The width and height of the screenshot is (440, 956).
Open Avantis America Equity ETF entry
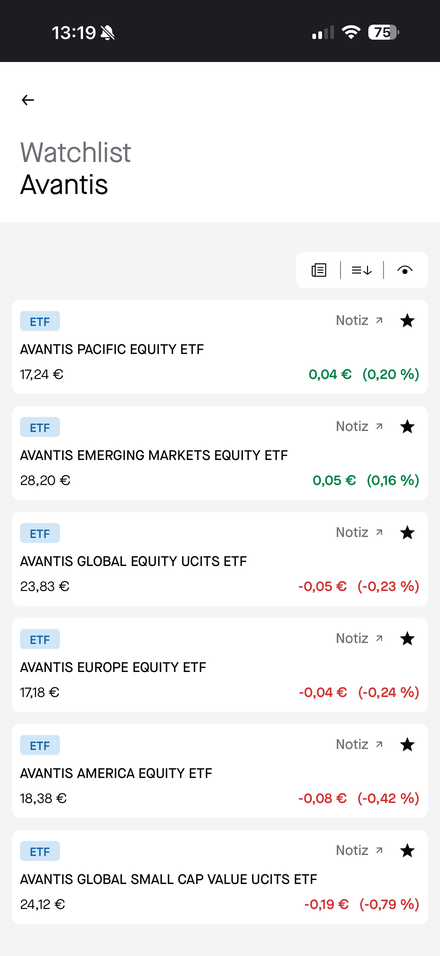pos(220,771)
